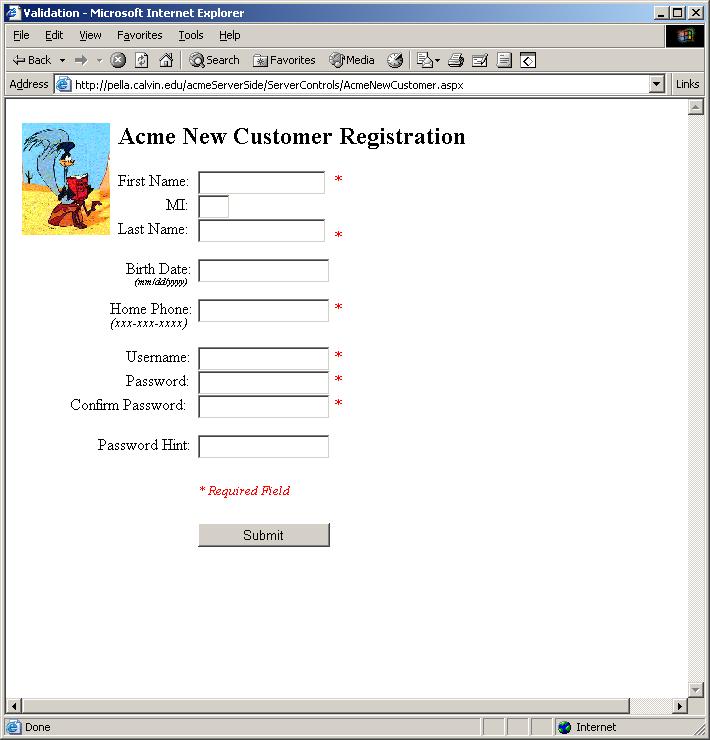Submit the registration form
Screen dimensions: 710x740
[x=263, y=535]
